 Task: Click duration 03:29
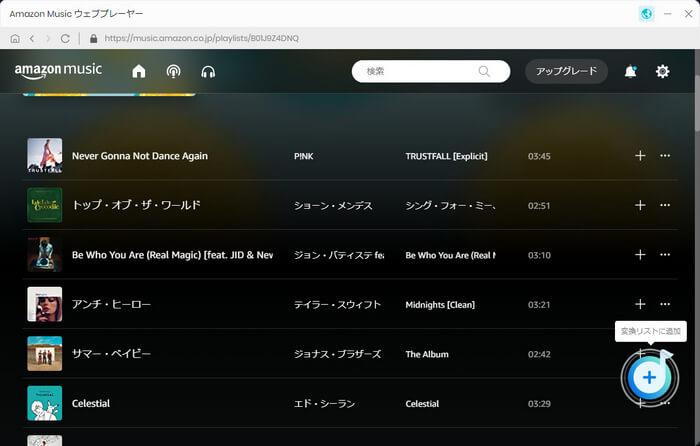pyautogui.click(x=539, y=404)
